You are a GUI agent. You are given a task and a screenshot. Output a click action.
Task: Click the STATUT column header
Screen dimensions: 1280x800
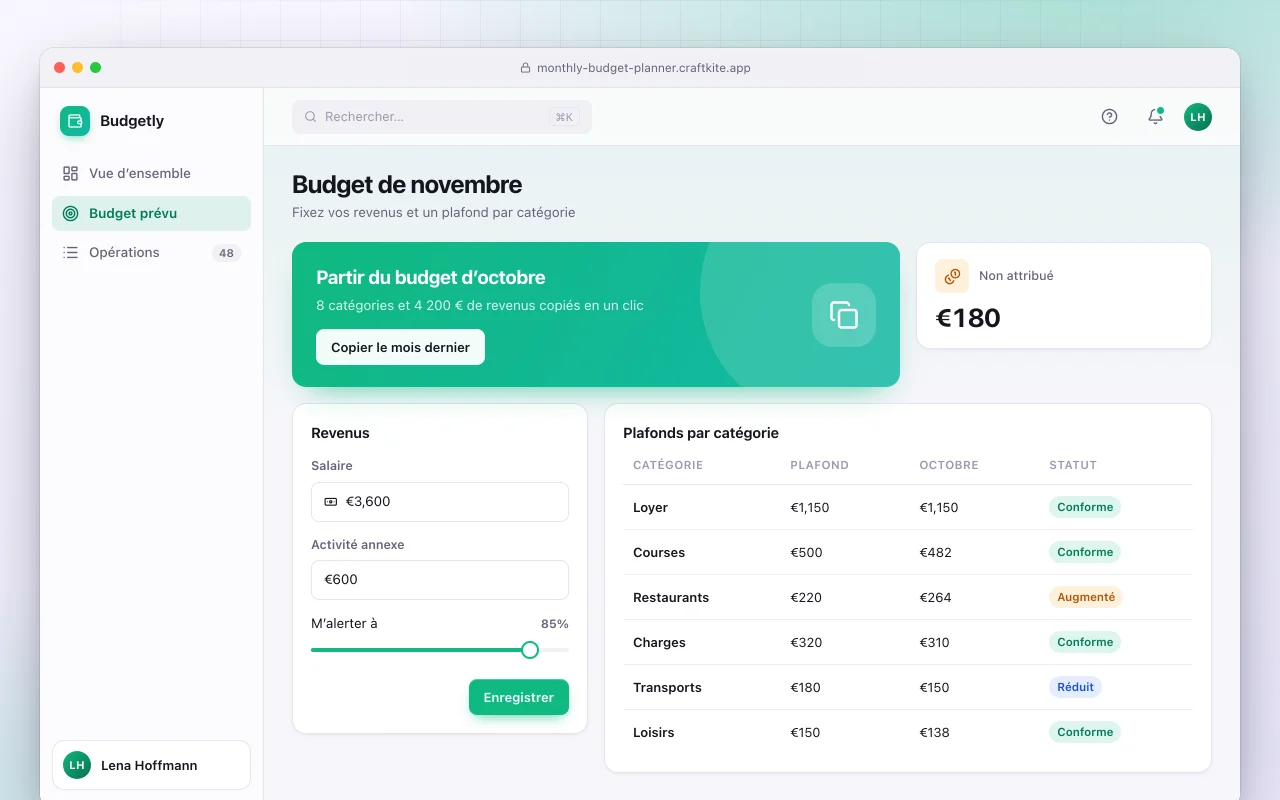pos(1073,465)
